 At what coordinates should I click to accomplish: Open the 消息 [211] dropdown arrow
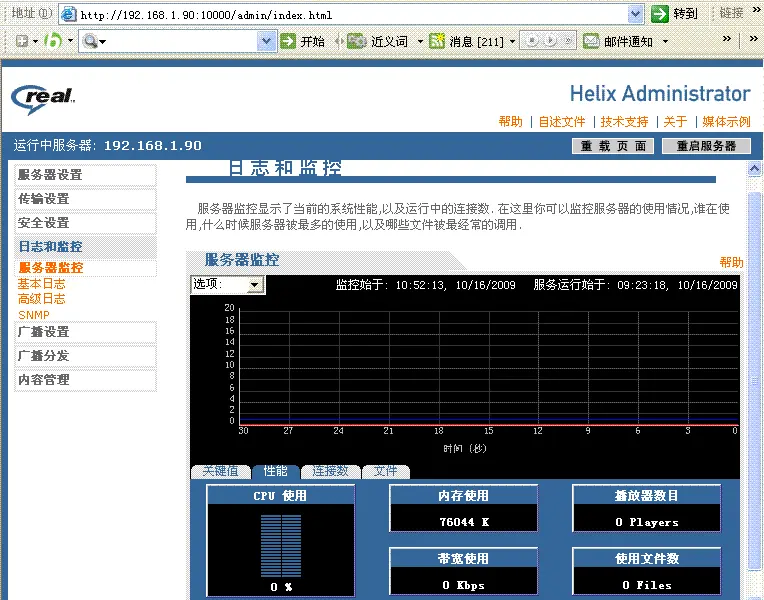512,42
